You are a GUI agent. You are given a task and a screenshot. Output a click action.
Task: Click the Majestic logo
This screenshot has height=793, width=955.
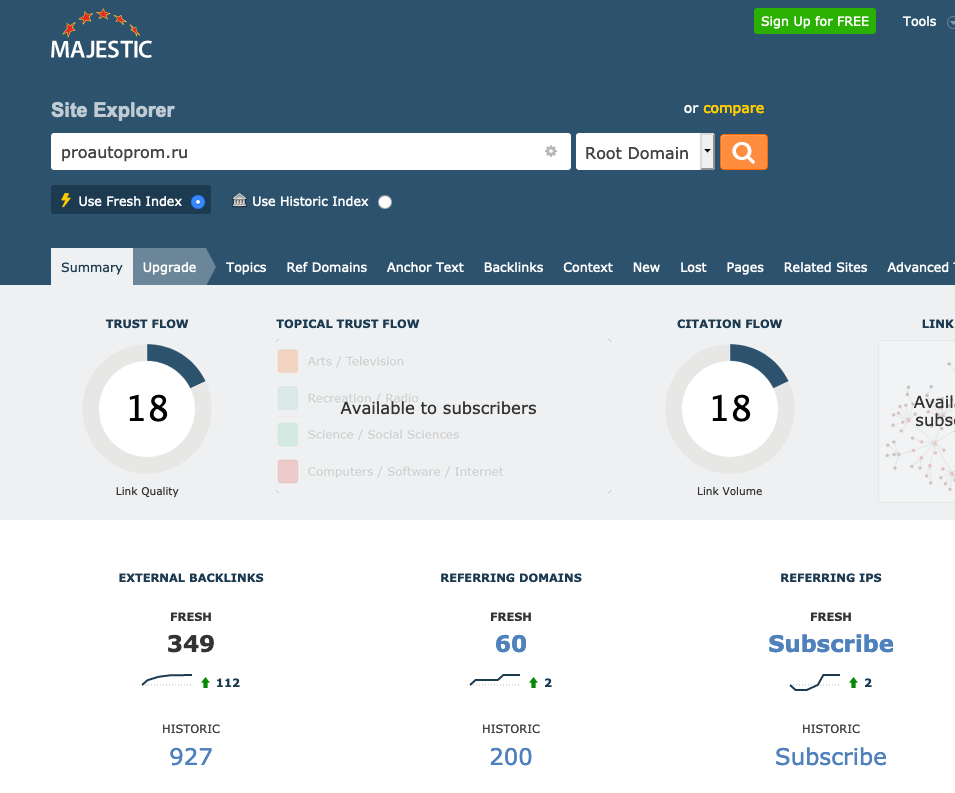101,36
